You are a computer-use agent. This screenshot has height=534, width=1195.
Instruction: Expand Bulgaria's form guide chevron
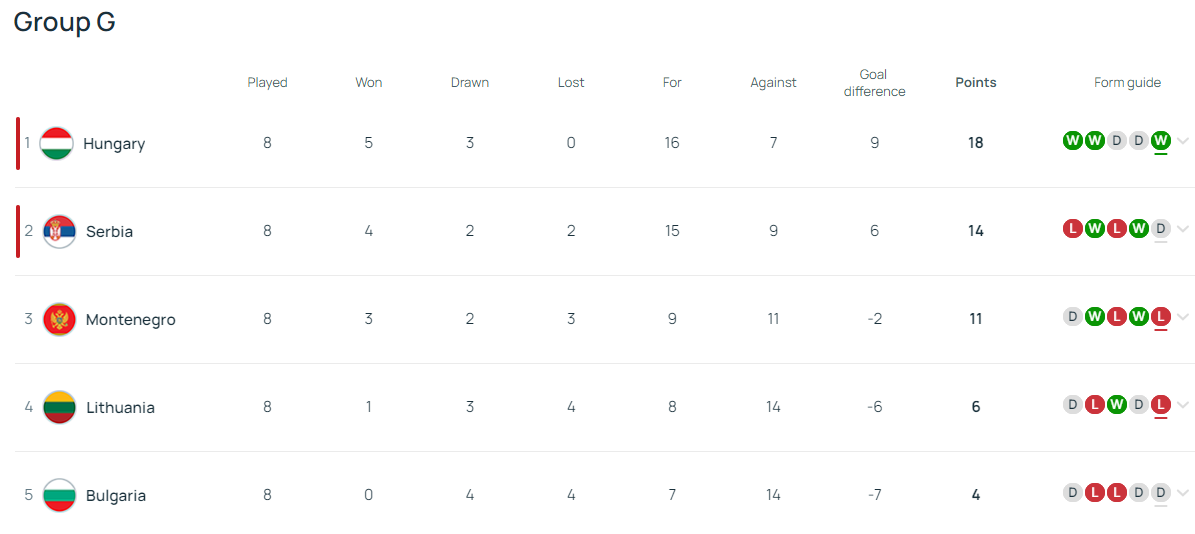(1183, 493)
